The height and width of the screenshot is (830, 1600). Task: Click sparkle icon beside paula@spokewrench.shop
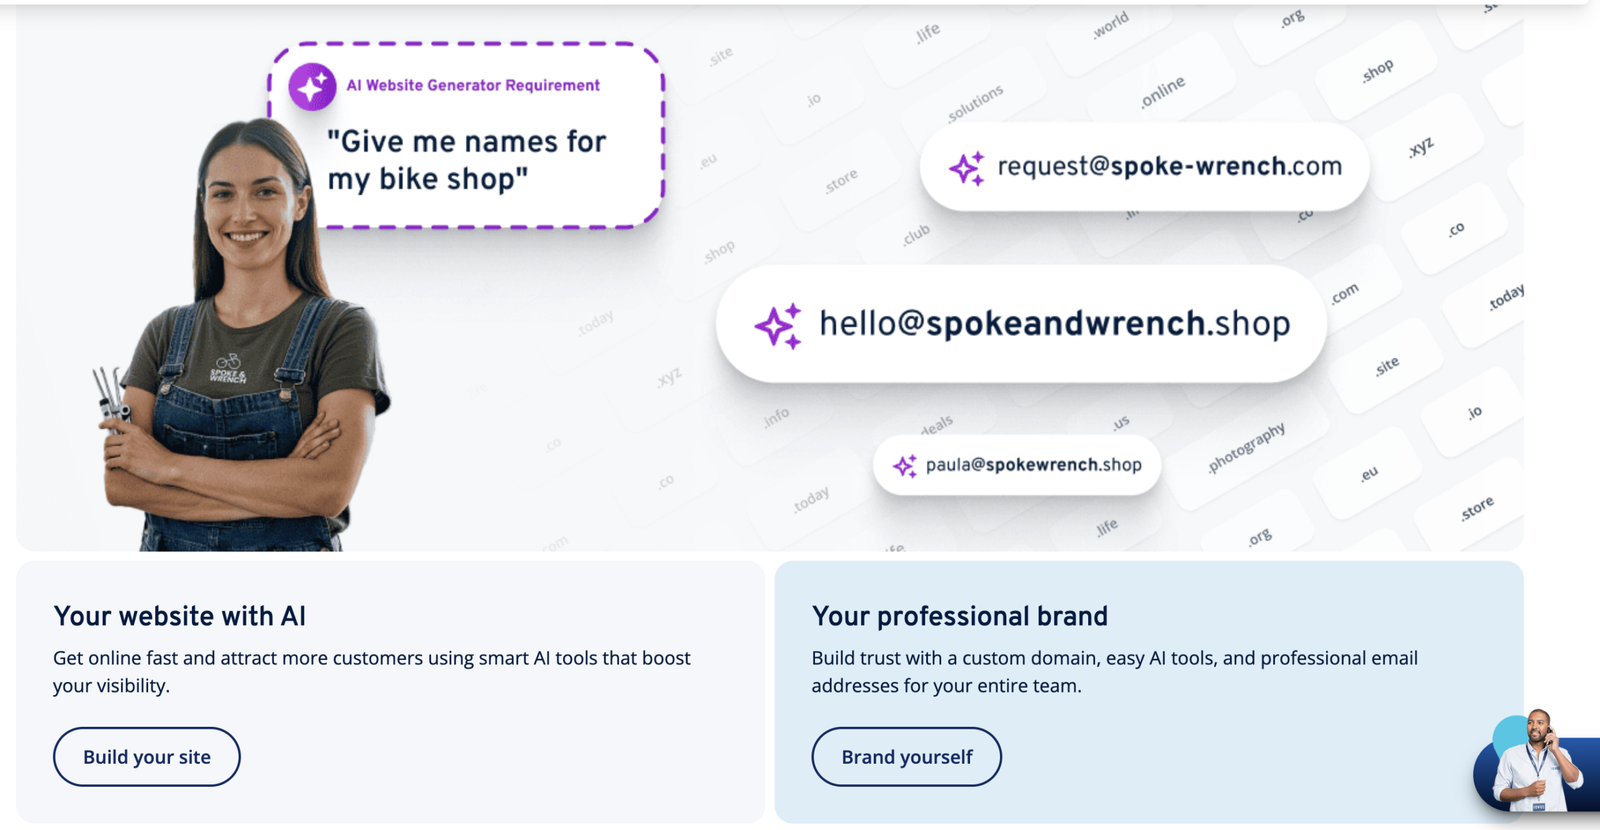(x=905, y=466)
